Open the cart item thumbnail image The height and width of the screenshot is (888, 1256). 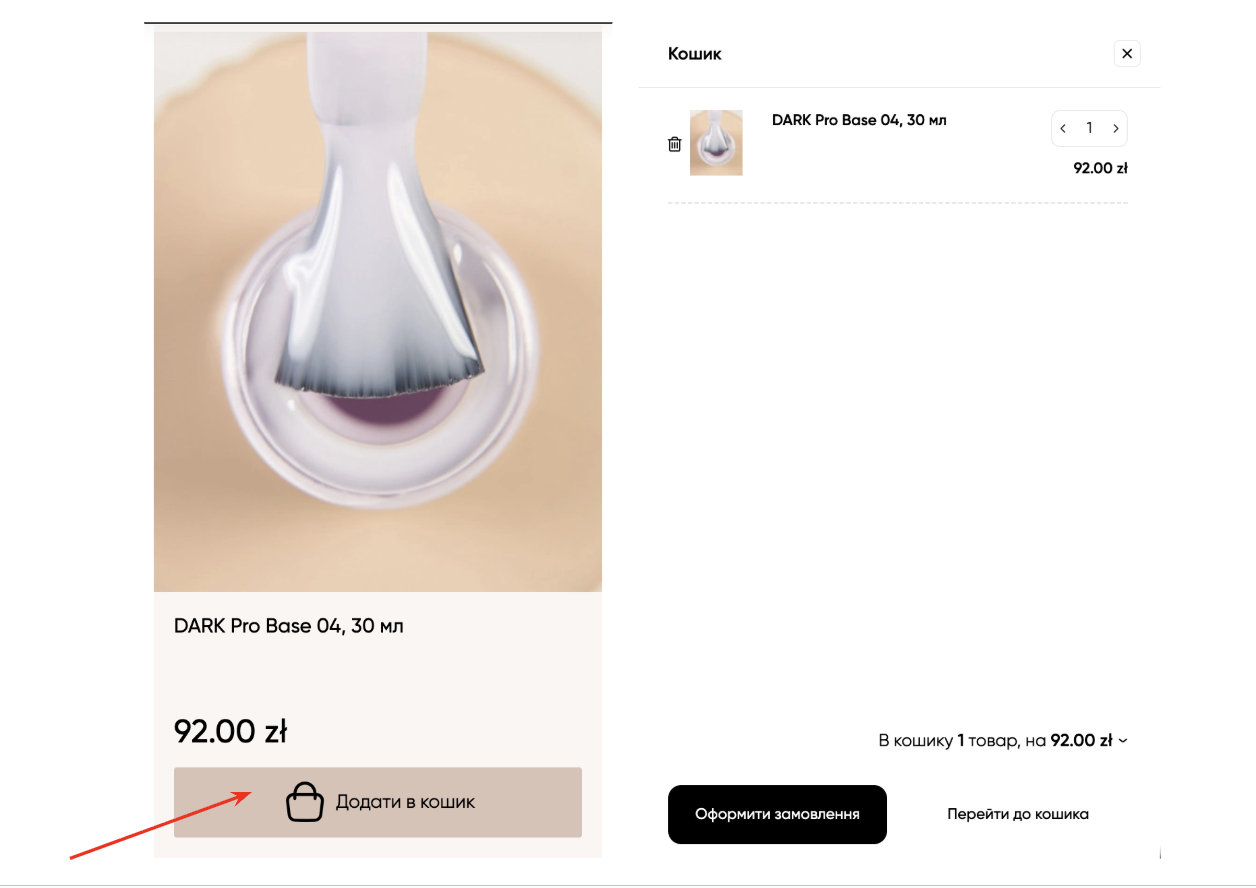pos(716,143)
